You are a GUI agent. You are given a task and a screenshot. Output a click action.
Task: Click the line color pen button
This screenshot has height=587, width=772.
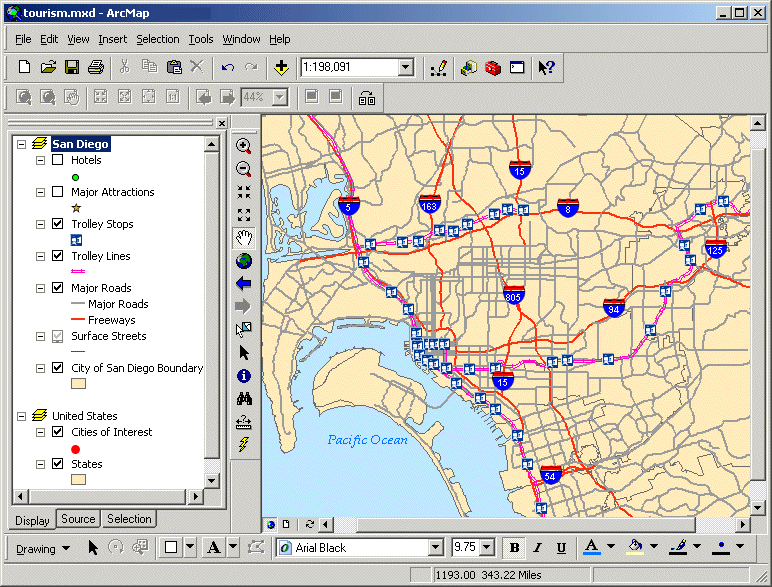[678, 547]
